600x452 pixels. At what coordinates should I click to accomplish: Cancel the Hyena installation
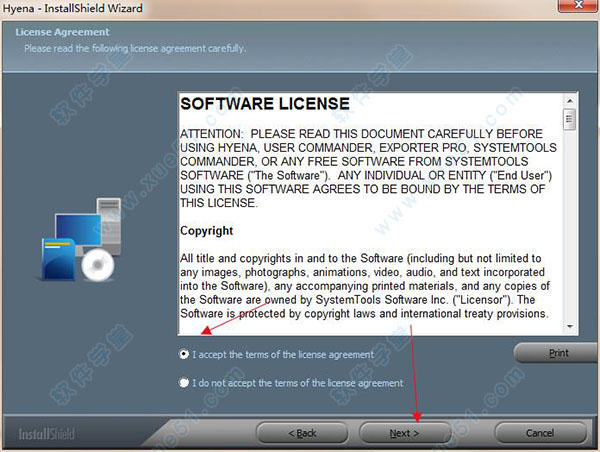(539, 433)
